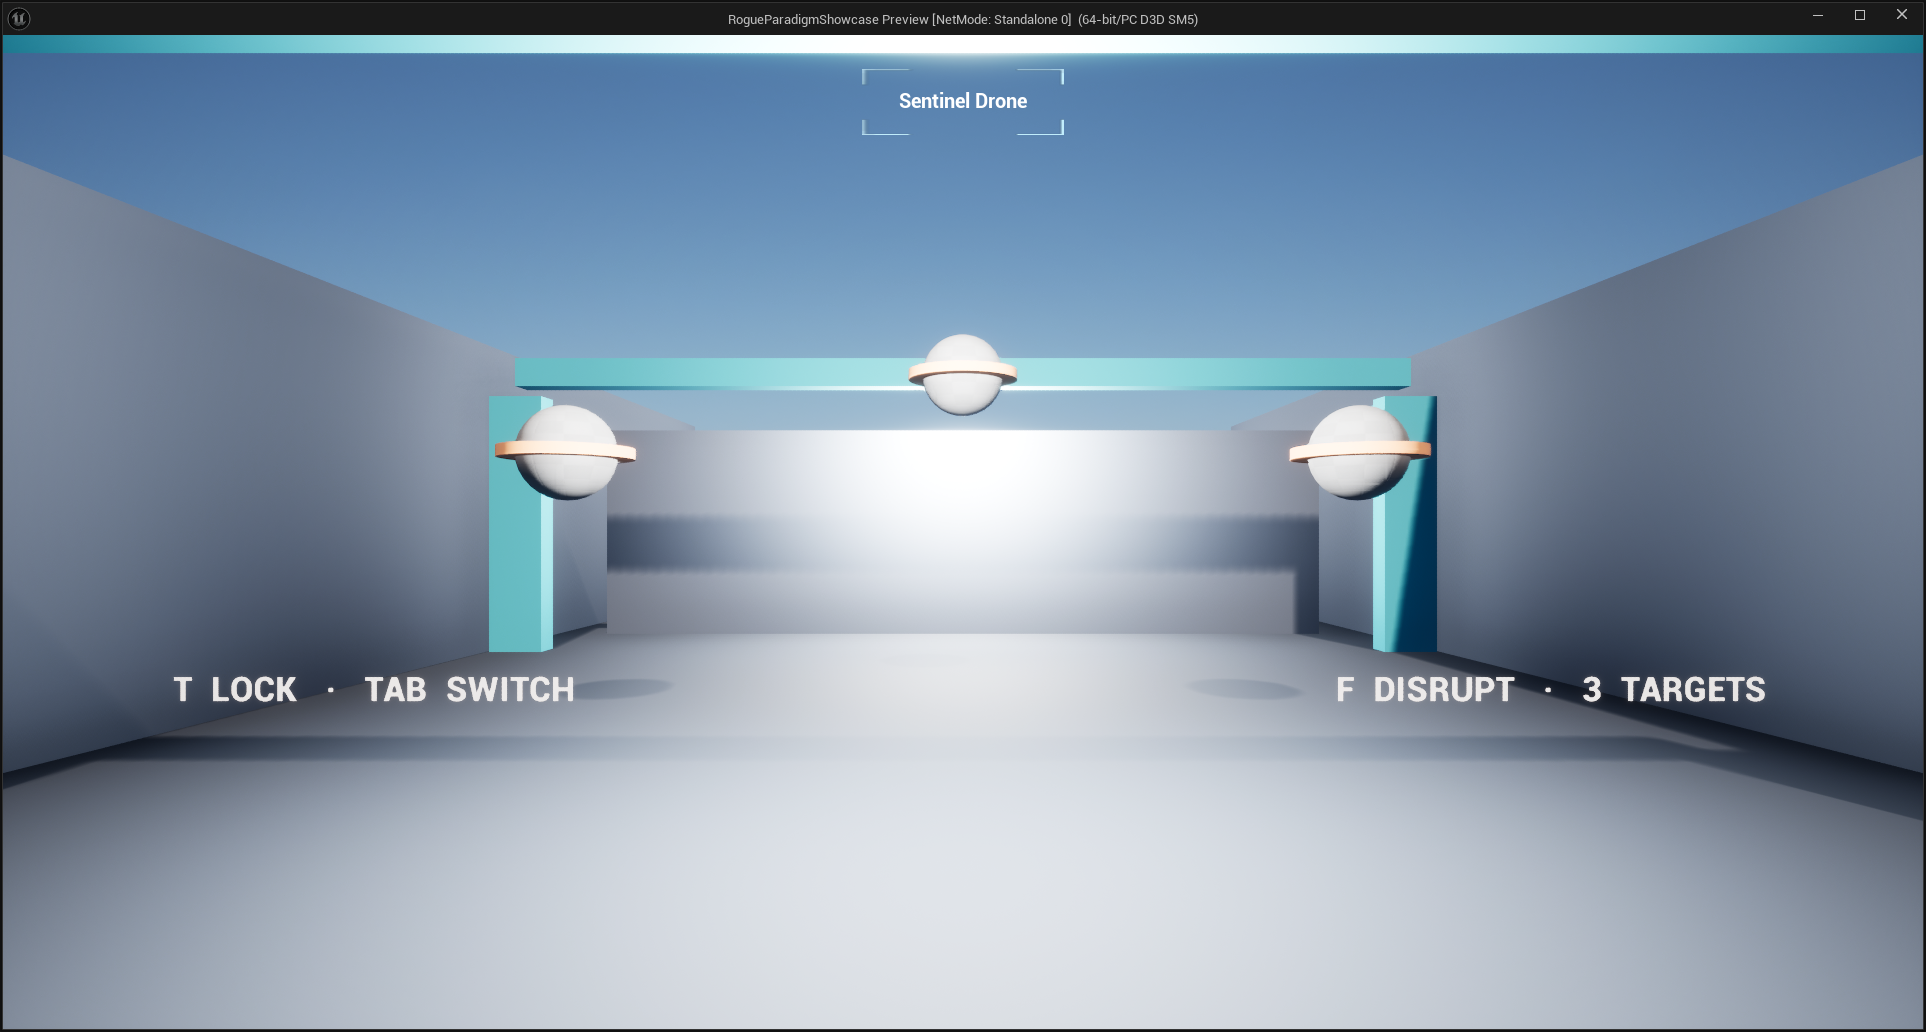Minimize the preview window
Image resolution: width=1926 pixels, height=1032 pixels.
point(1818,15)
